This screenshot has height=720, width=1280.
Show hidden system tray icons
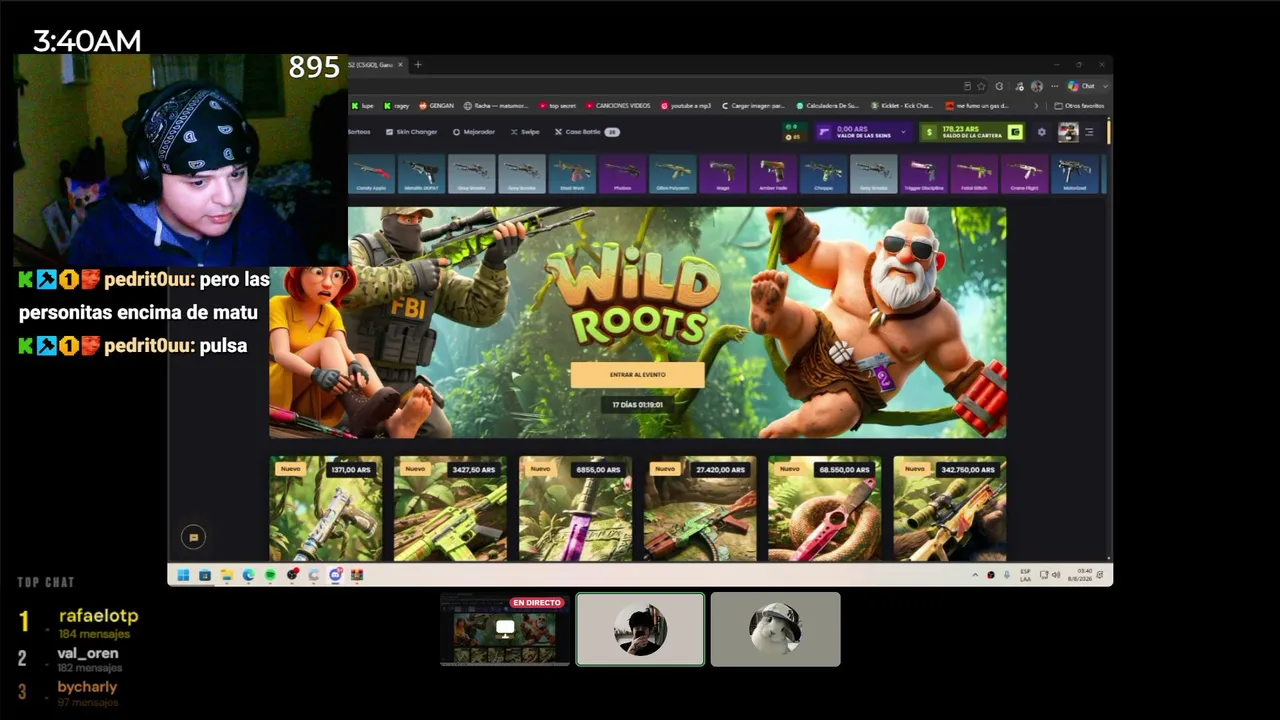pos(975,575)
